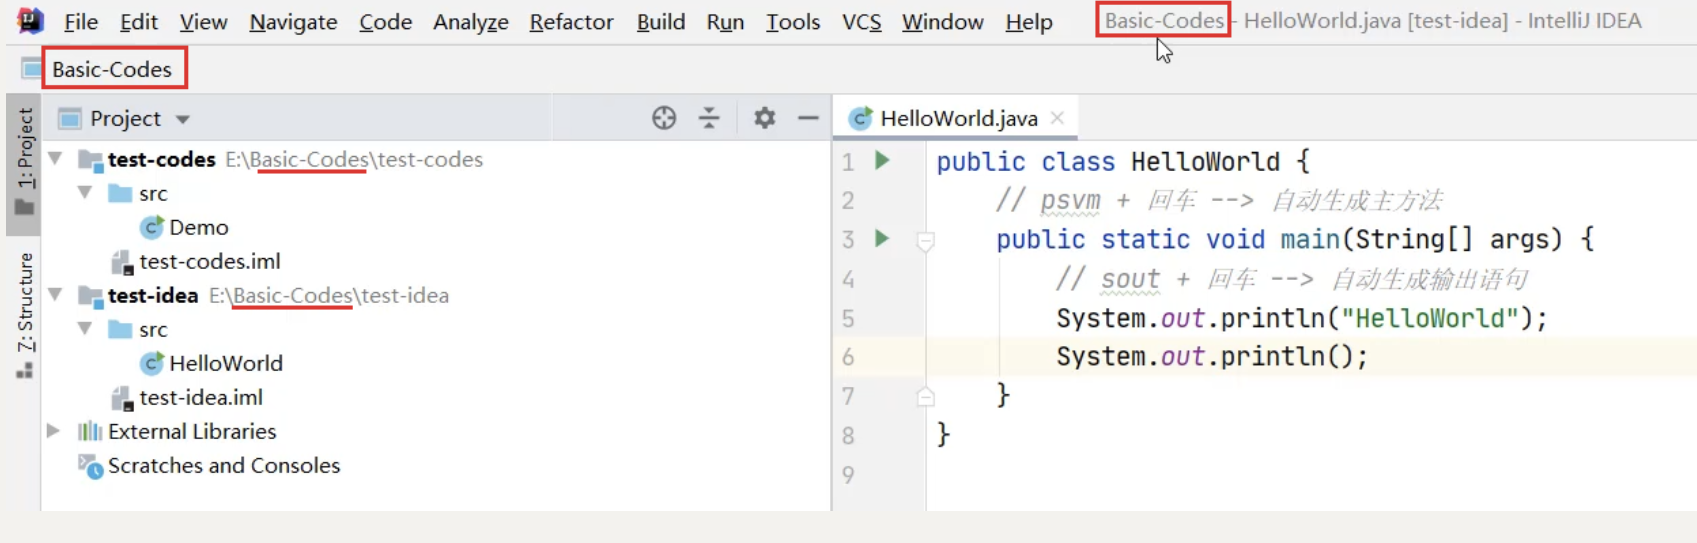The width and height of the screenshot is (1697, 543).
Task: Open the VCS menu
Action: (861, 21)
